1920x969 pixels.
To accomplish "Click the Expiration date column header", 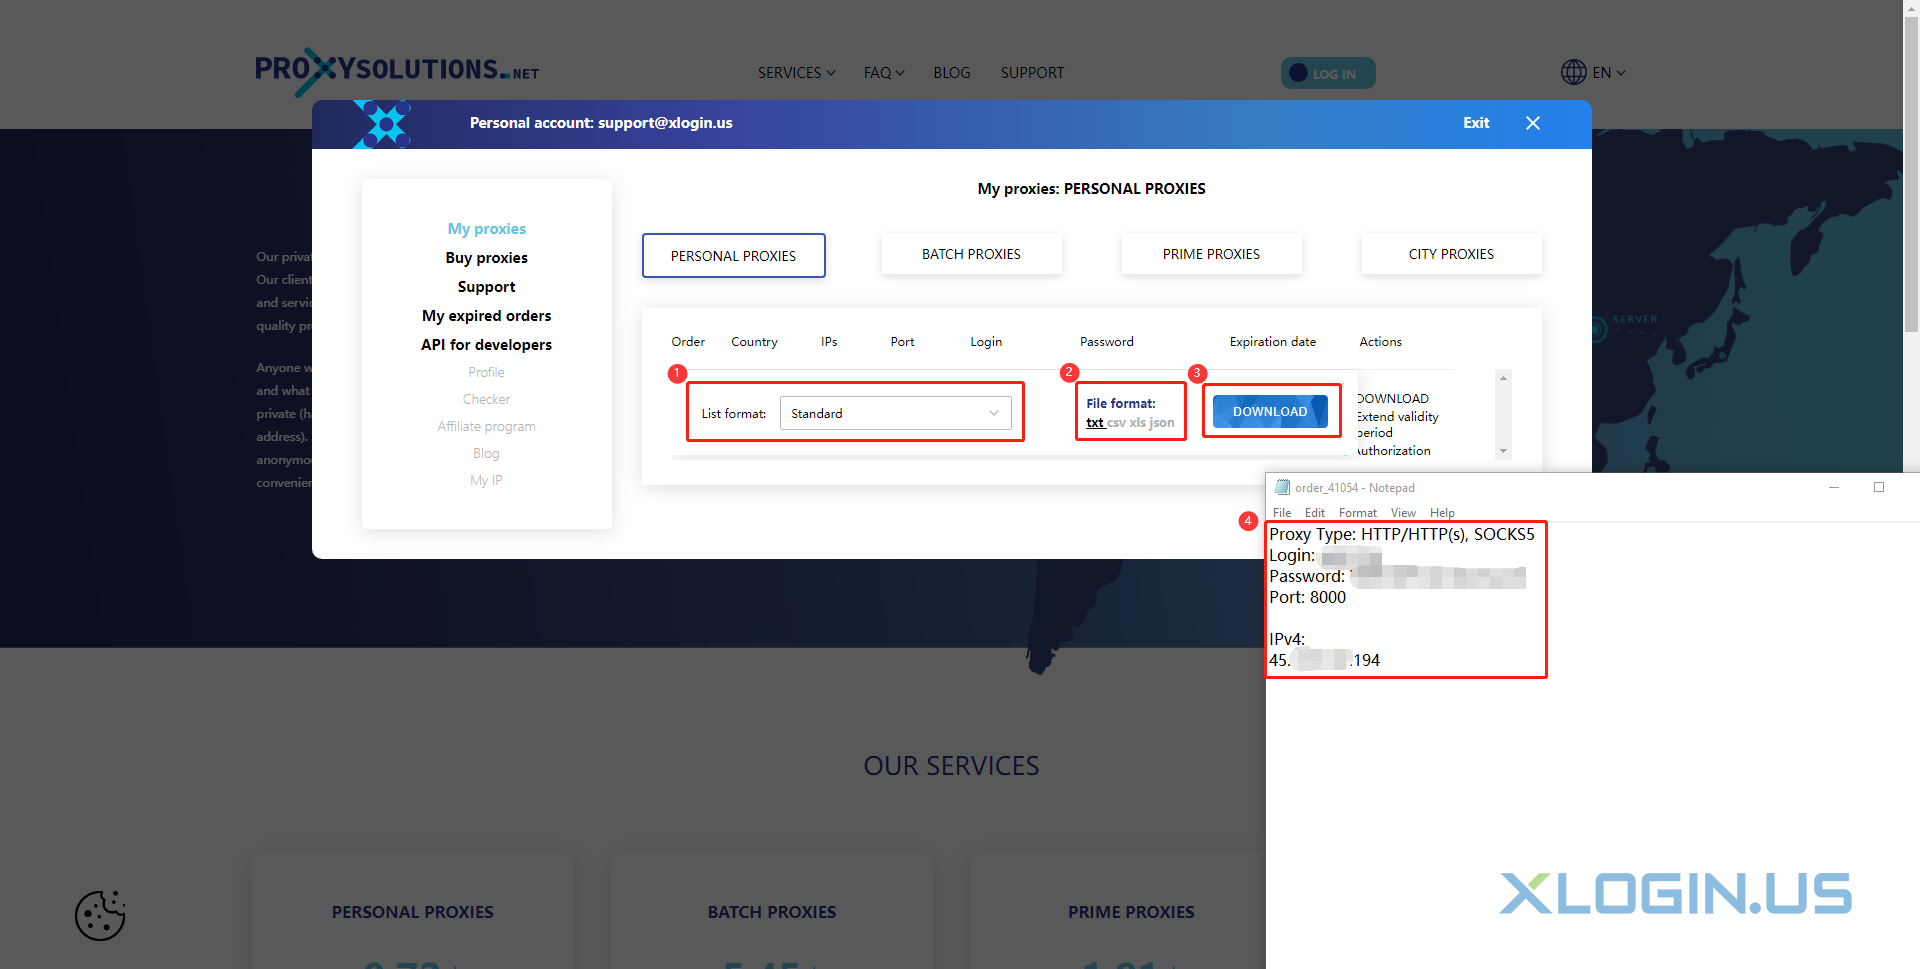I will click(1273, 341).
